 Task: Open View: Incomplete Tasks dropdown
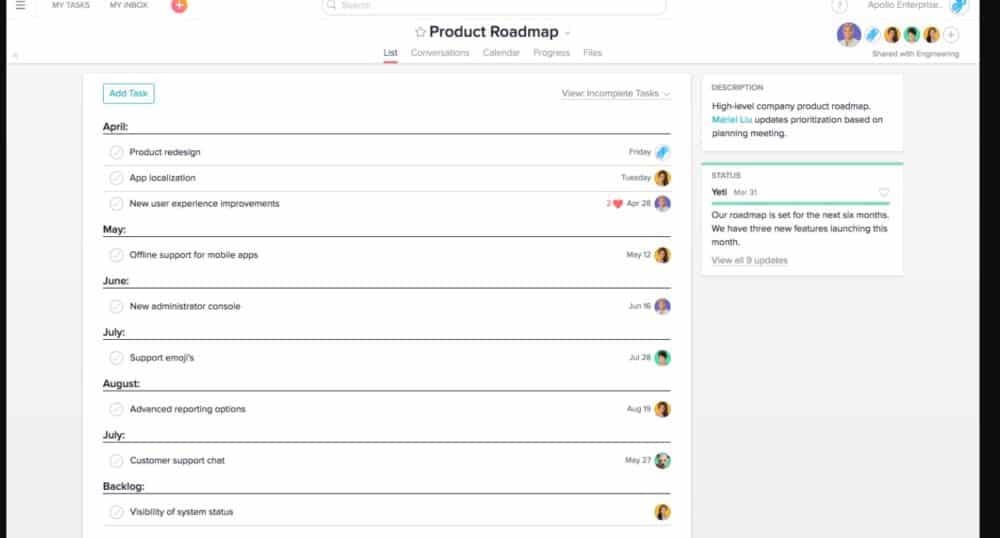tap(615, 93)
